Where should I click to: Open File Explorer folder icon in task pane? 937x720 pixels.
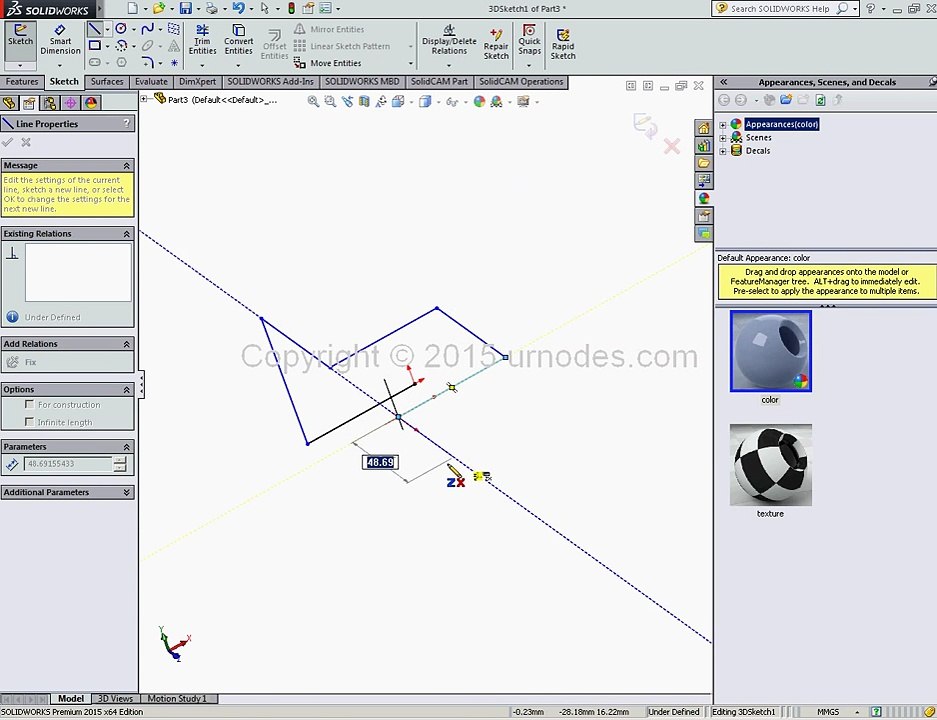[704, 163]
